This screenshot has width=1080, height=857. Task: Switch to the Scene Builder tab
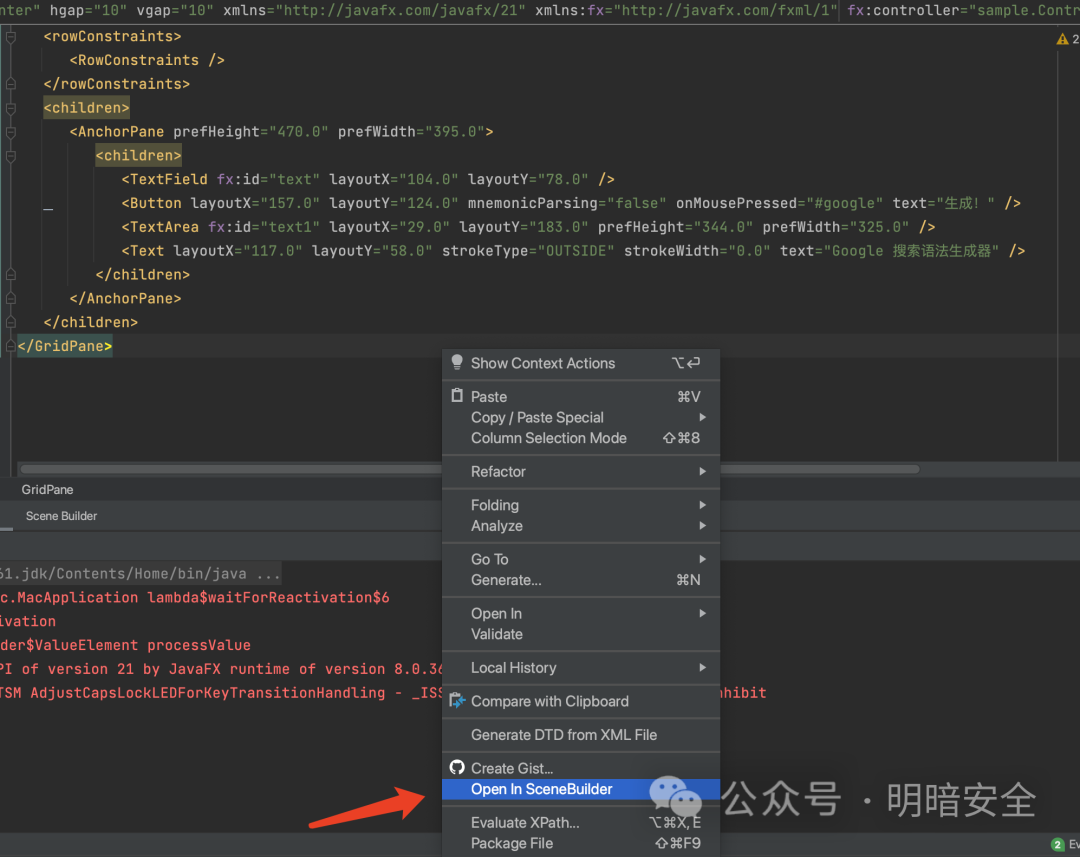[61, 516]
